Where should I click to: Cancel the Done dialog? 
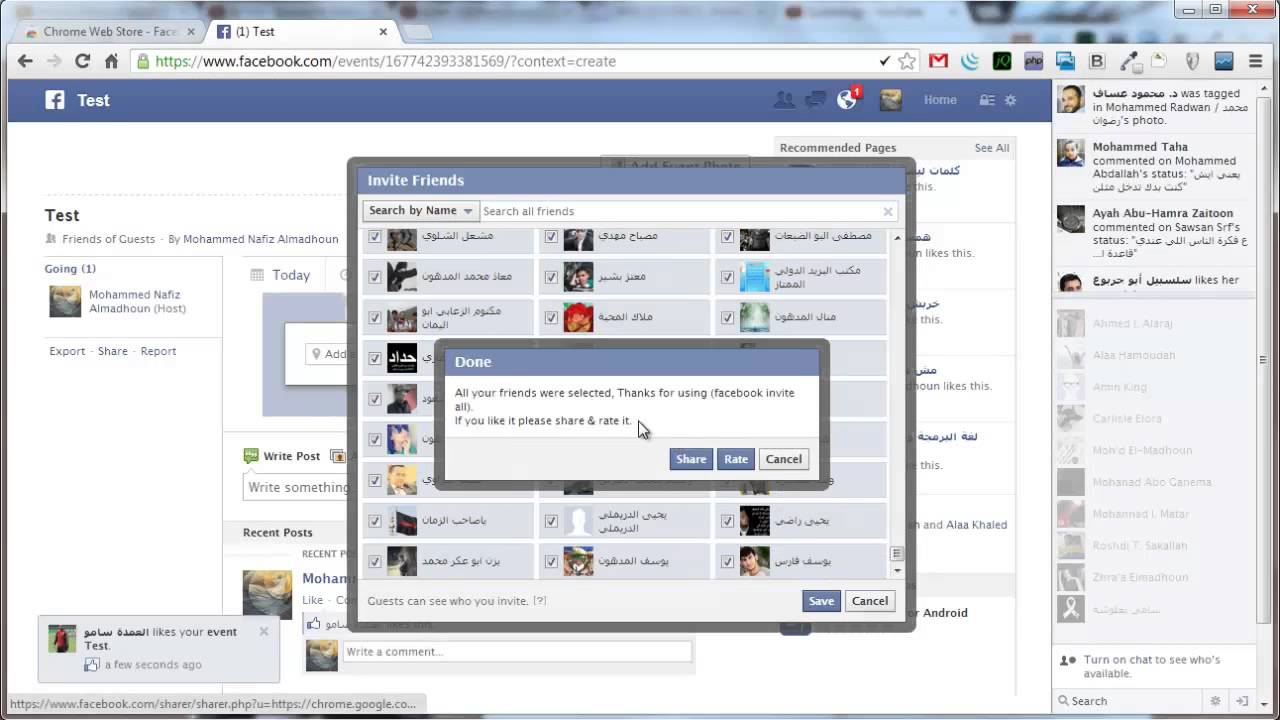pyautogui.click(x=783, y=459)
